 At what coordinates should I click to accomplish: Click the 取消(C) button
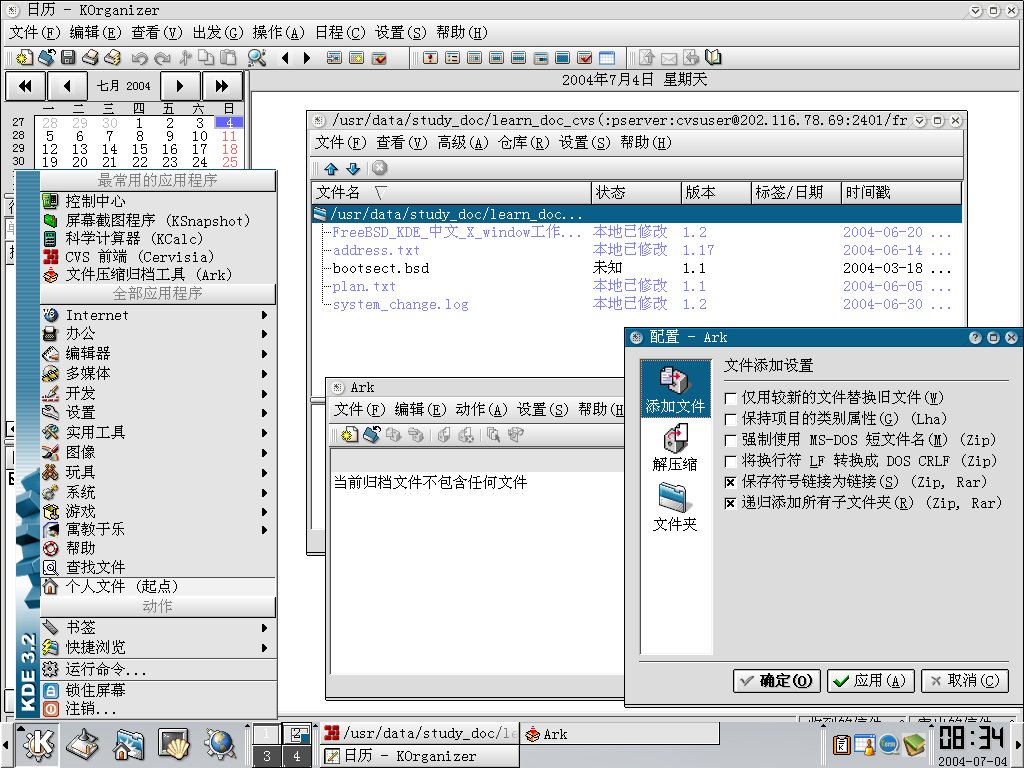(x=965, y=680)
